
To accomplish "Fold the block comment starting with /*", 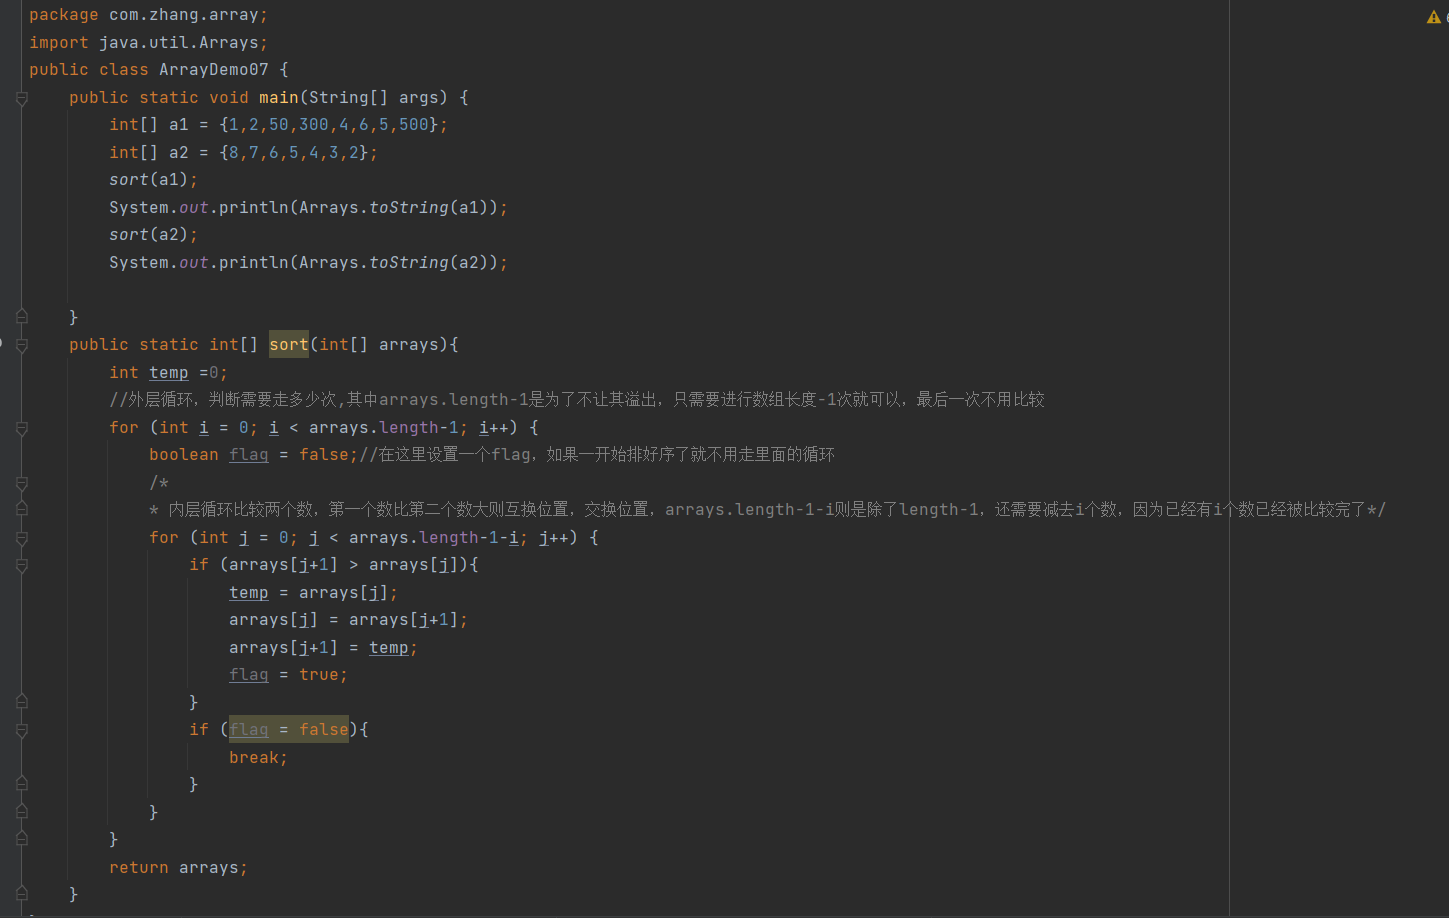I will 22,483.
